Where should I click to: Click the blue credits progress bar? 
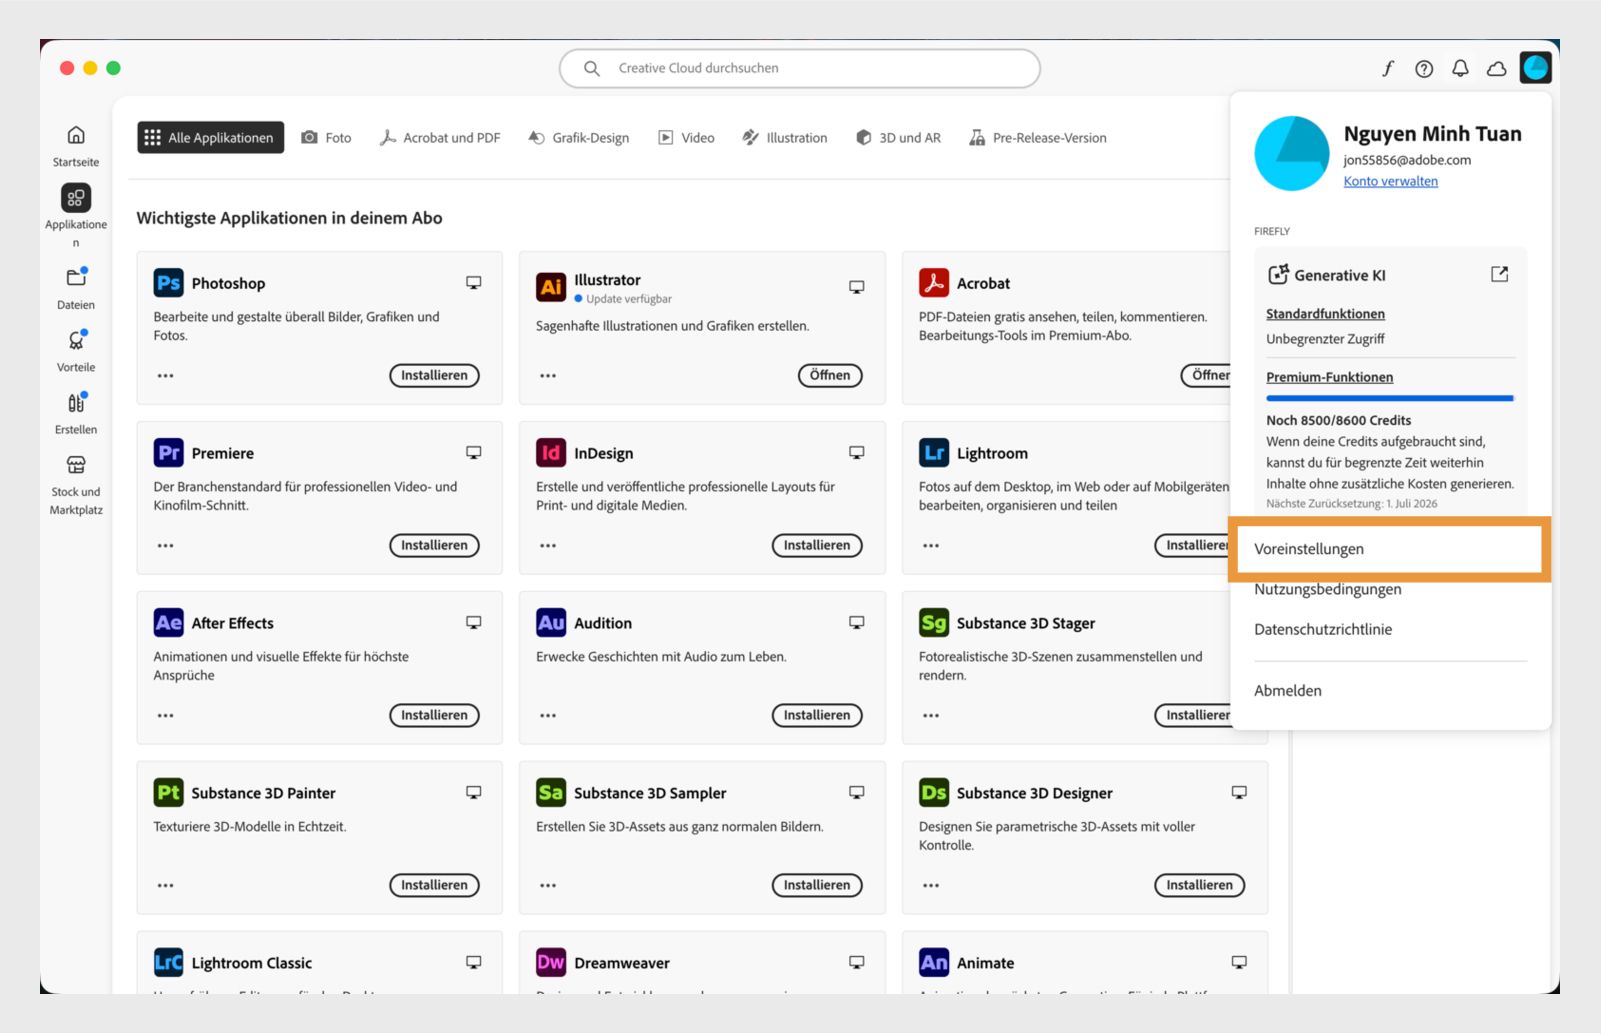(1390, 398)
